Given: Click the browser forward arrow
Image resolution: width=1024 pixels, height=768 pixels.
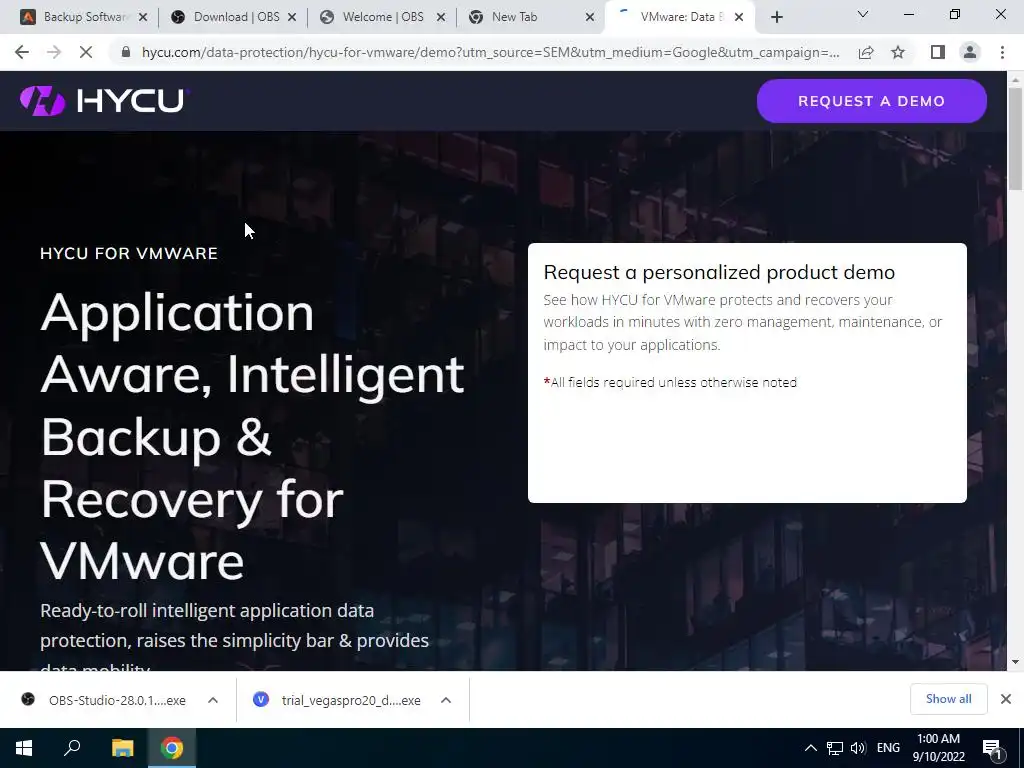Looking at the screenshot, I should pyautogui.click(x=54, y=52).
